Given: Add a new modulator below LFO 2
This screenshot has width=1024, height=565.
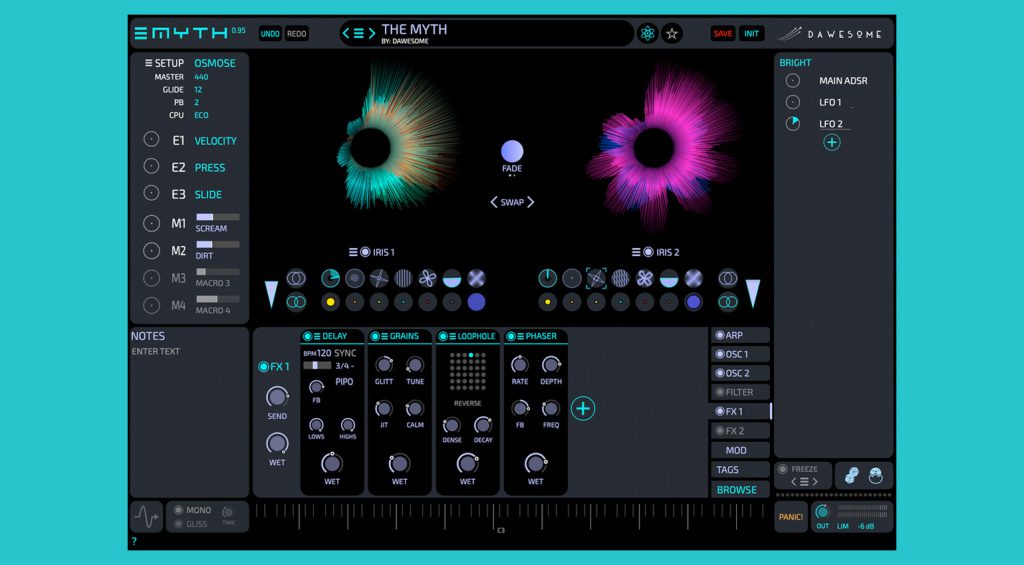Looking at the screenshot, I should click(x=831, y=143).
